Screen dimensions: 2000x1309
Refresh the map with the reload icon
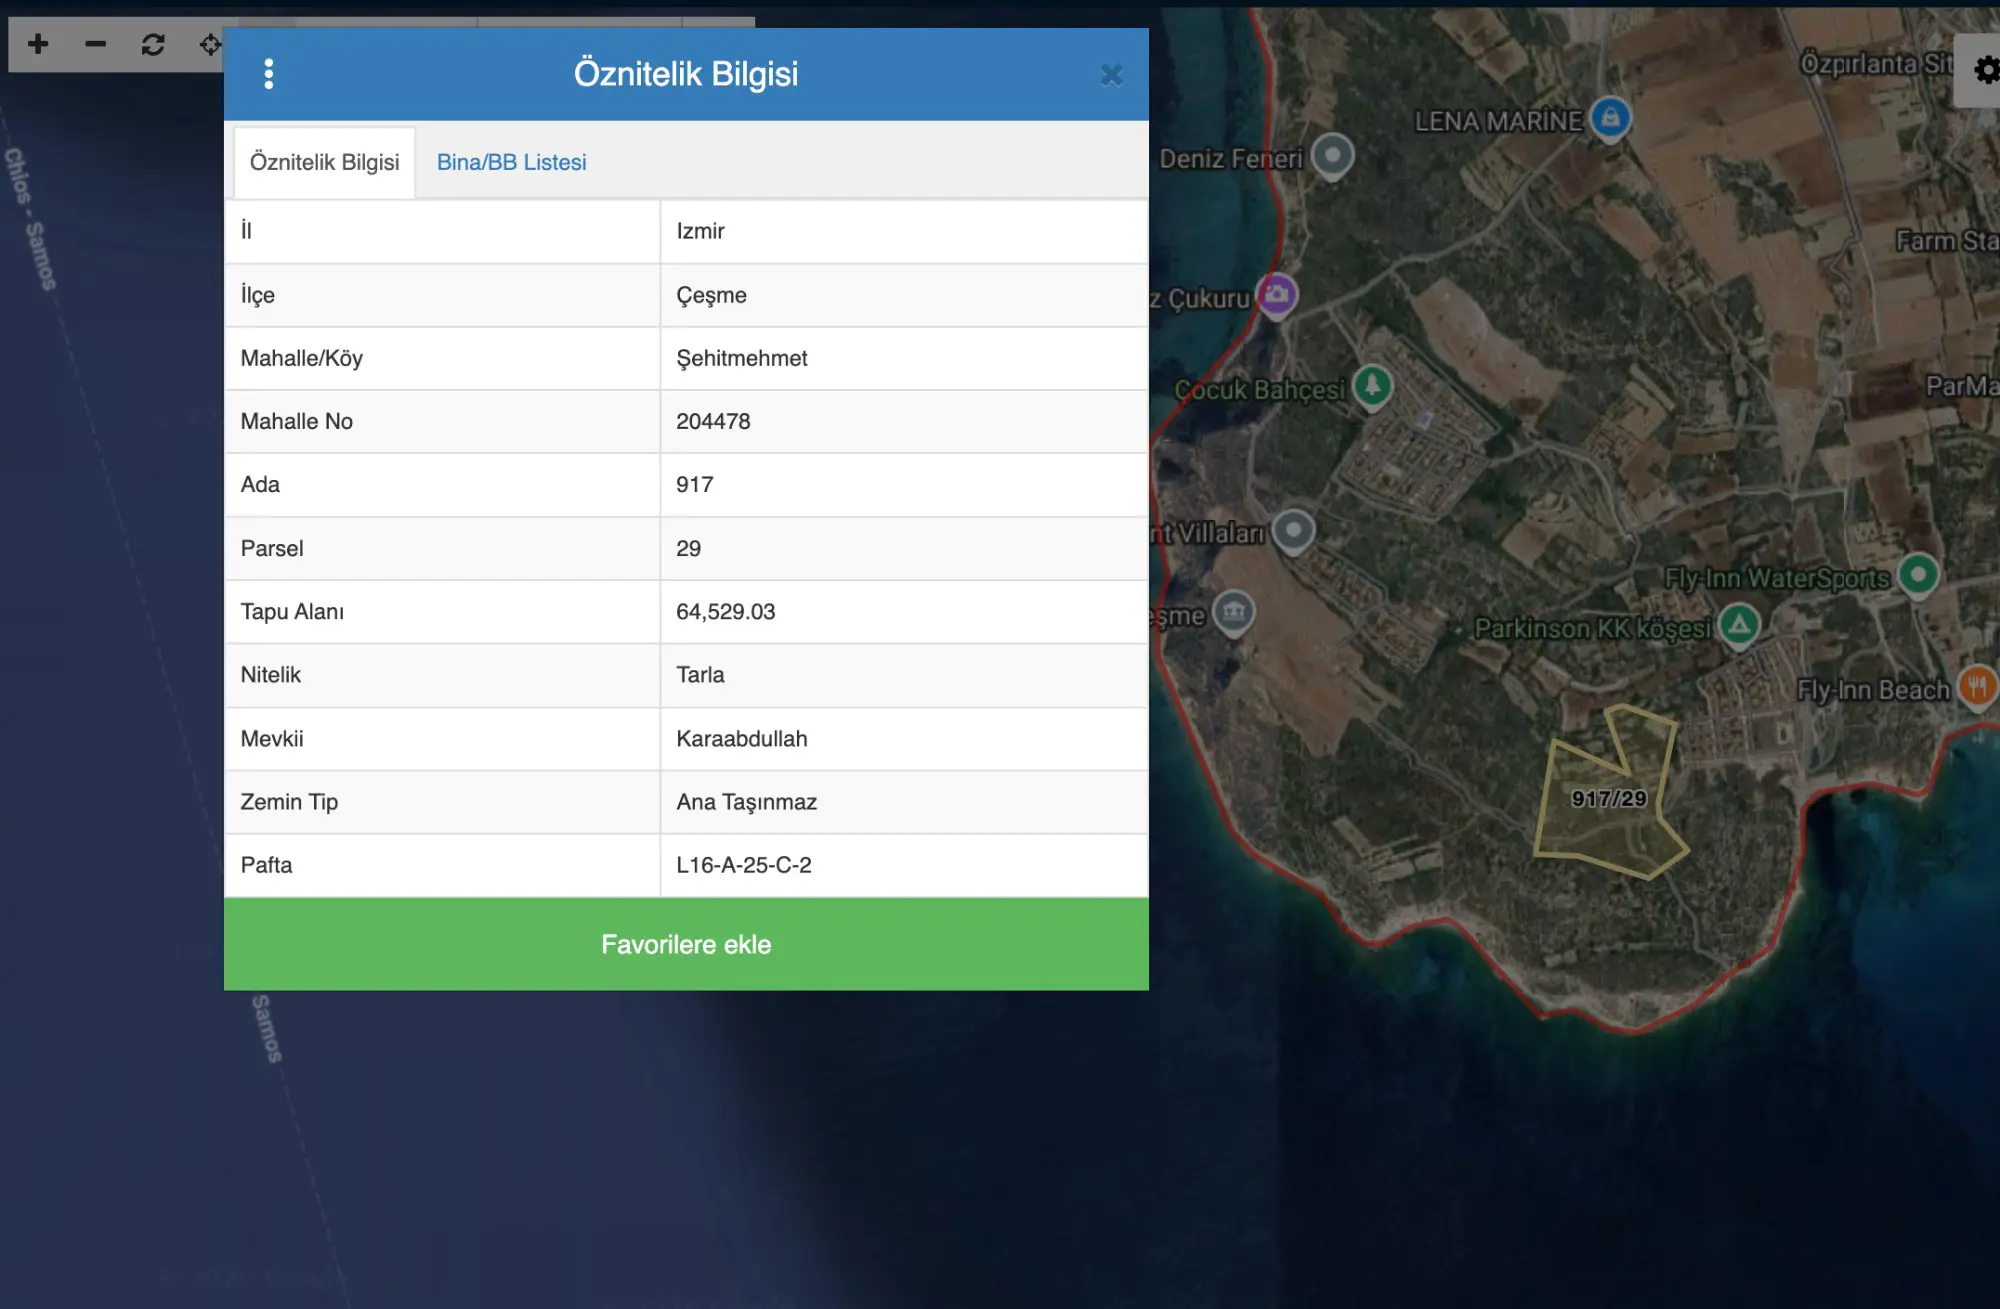tap(153, 44)
